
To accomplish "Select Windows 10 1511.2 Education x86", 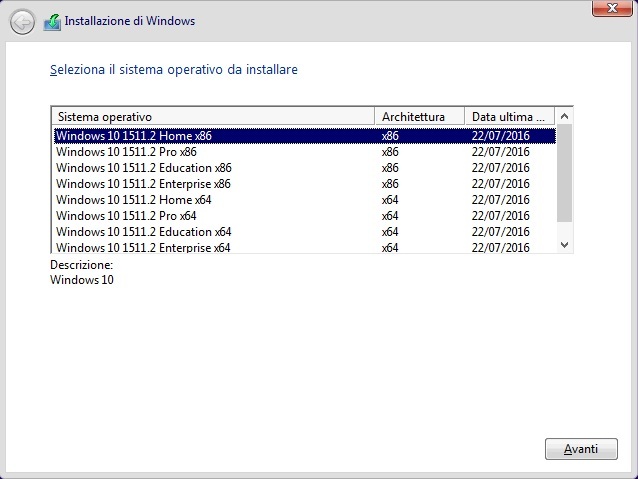I will tap(305, 168).
